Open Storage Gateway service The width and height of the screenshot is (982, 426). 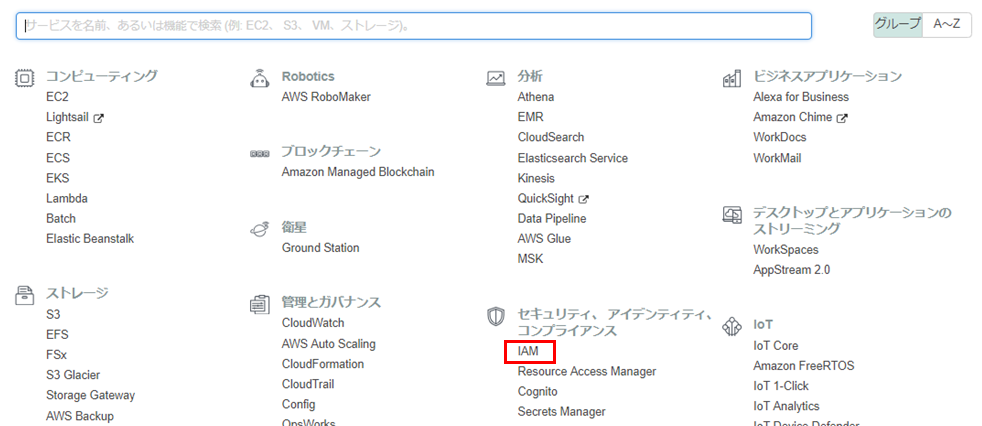coord(90,395)
